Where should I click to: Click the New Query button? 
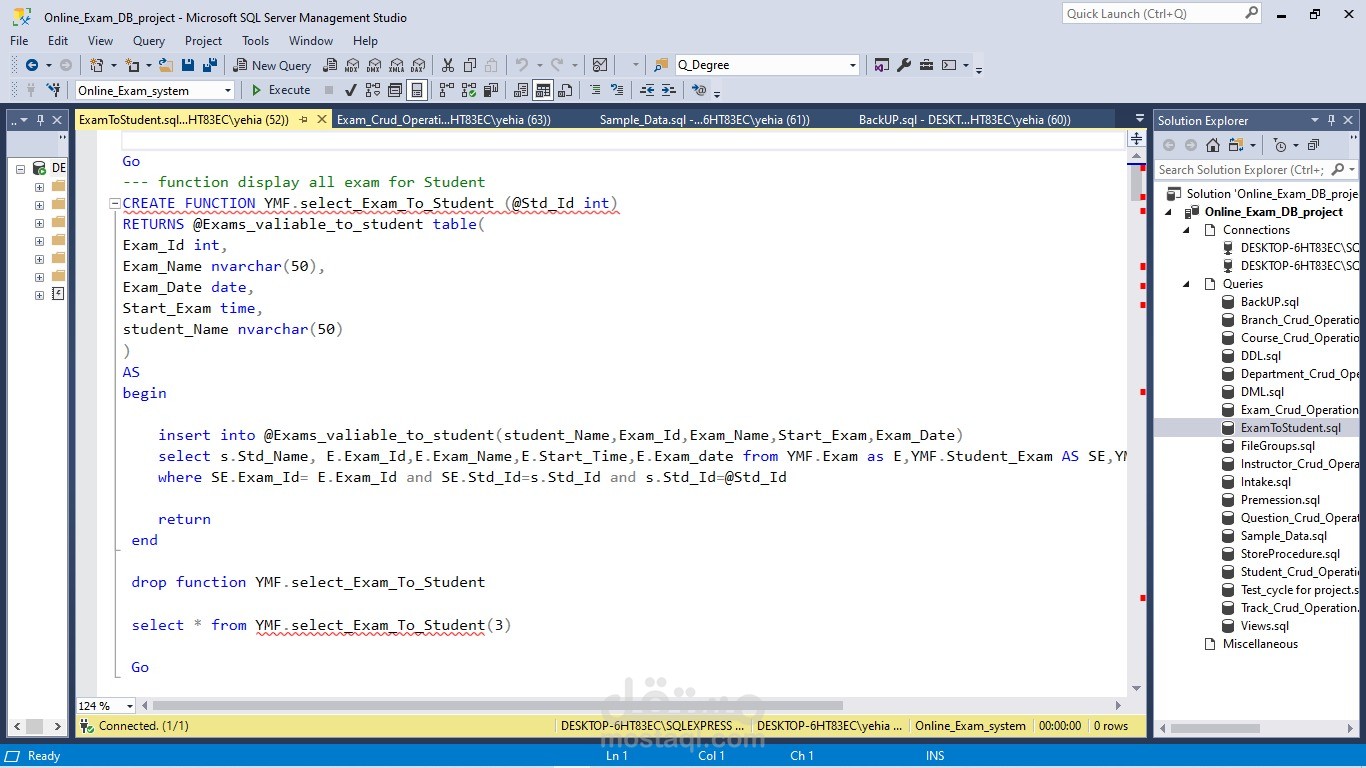pyautogui.click(x=272, y=65)
